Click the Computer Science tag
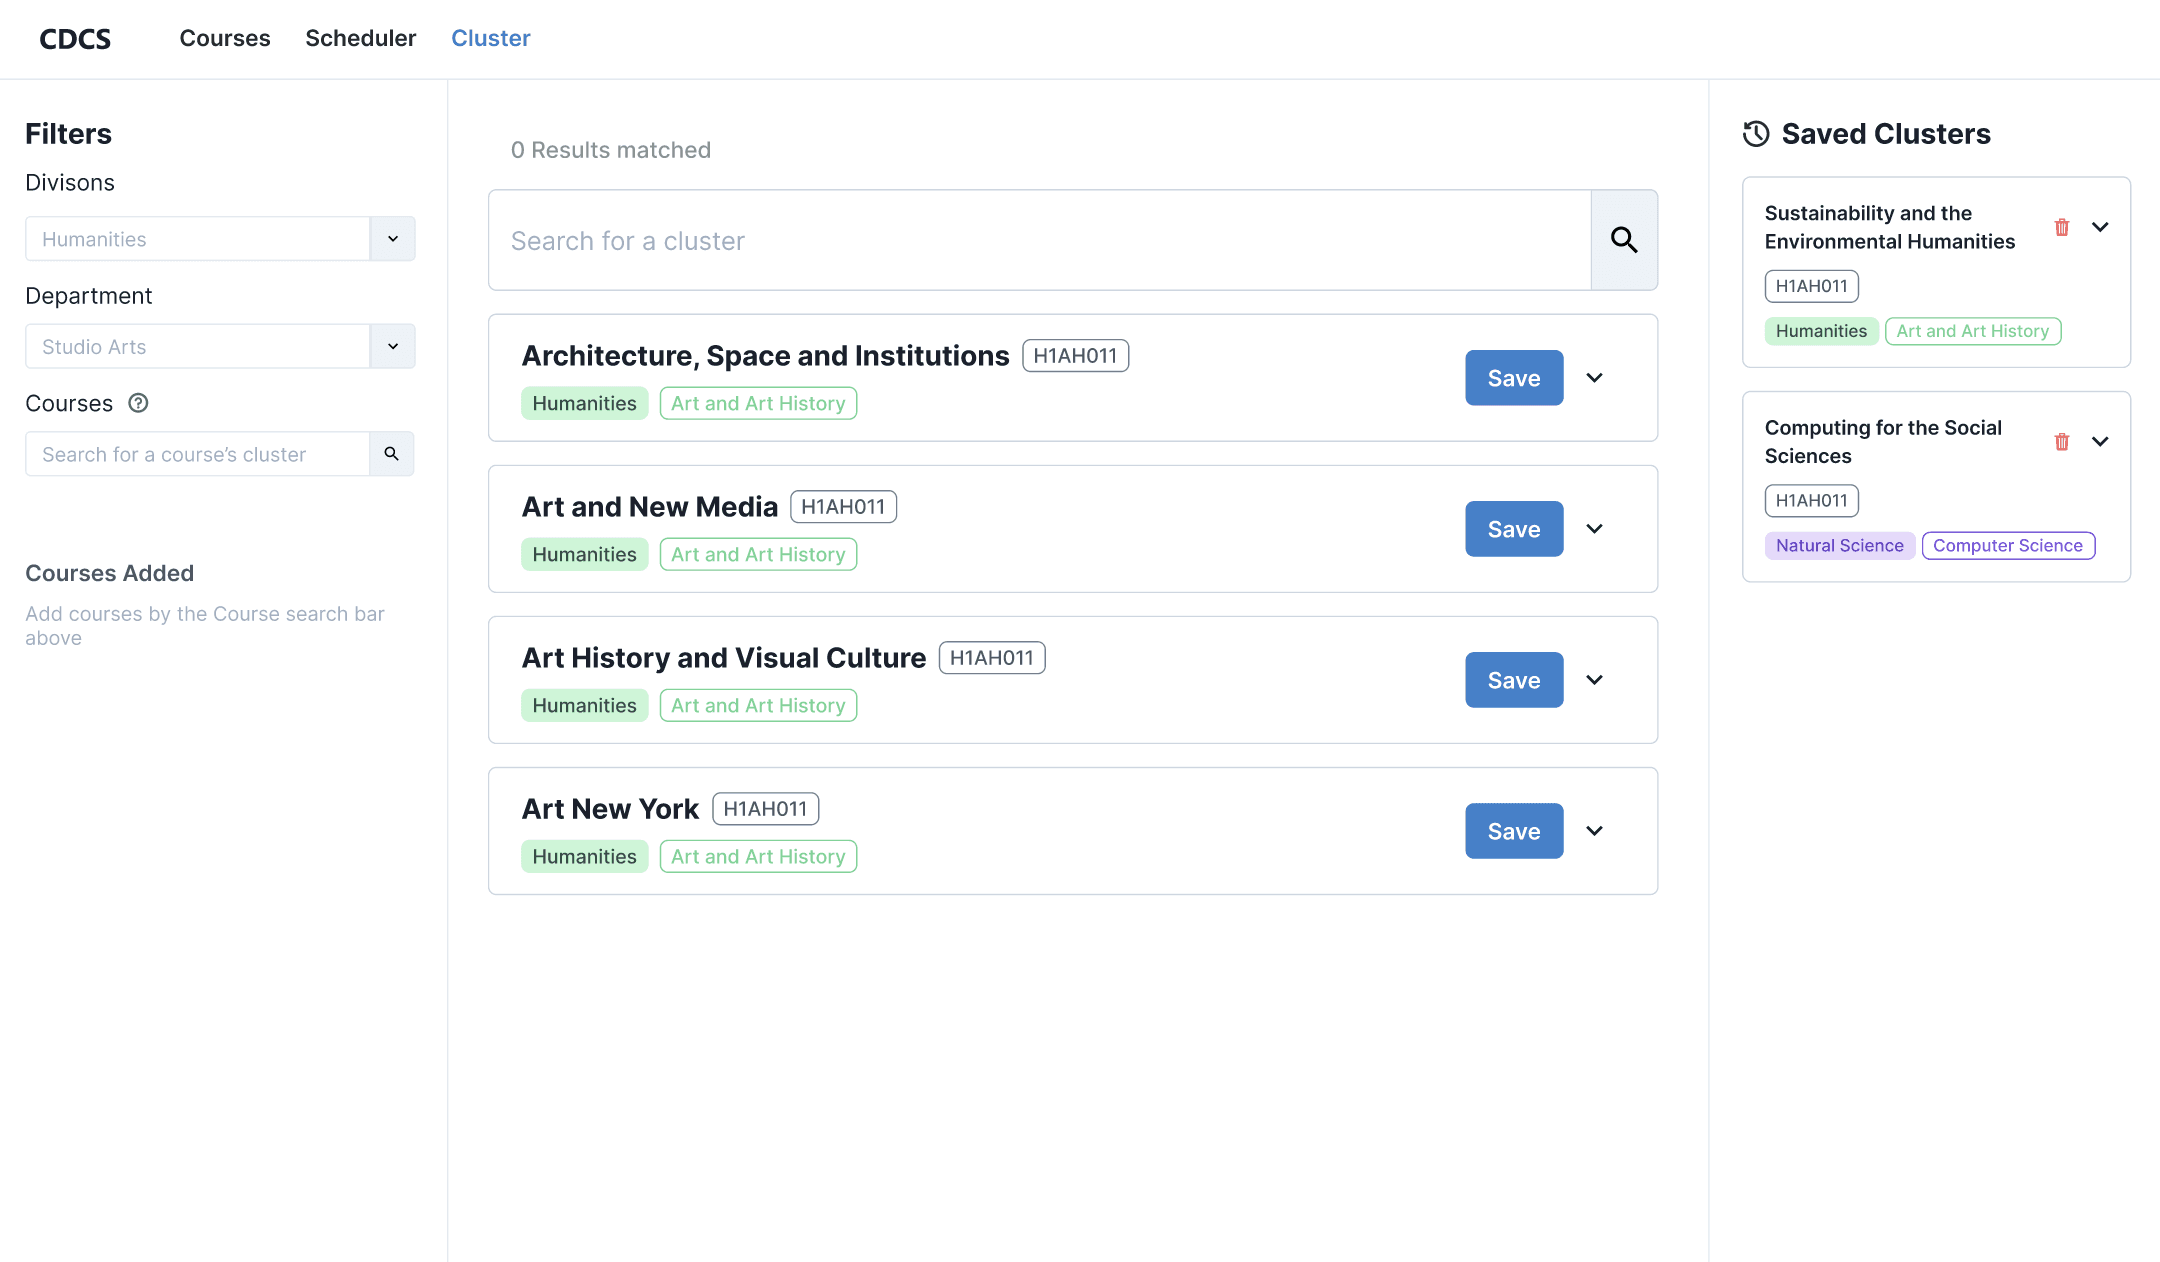 (2007, 546)
